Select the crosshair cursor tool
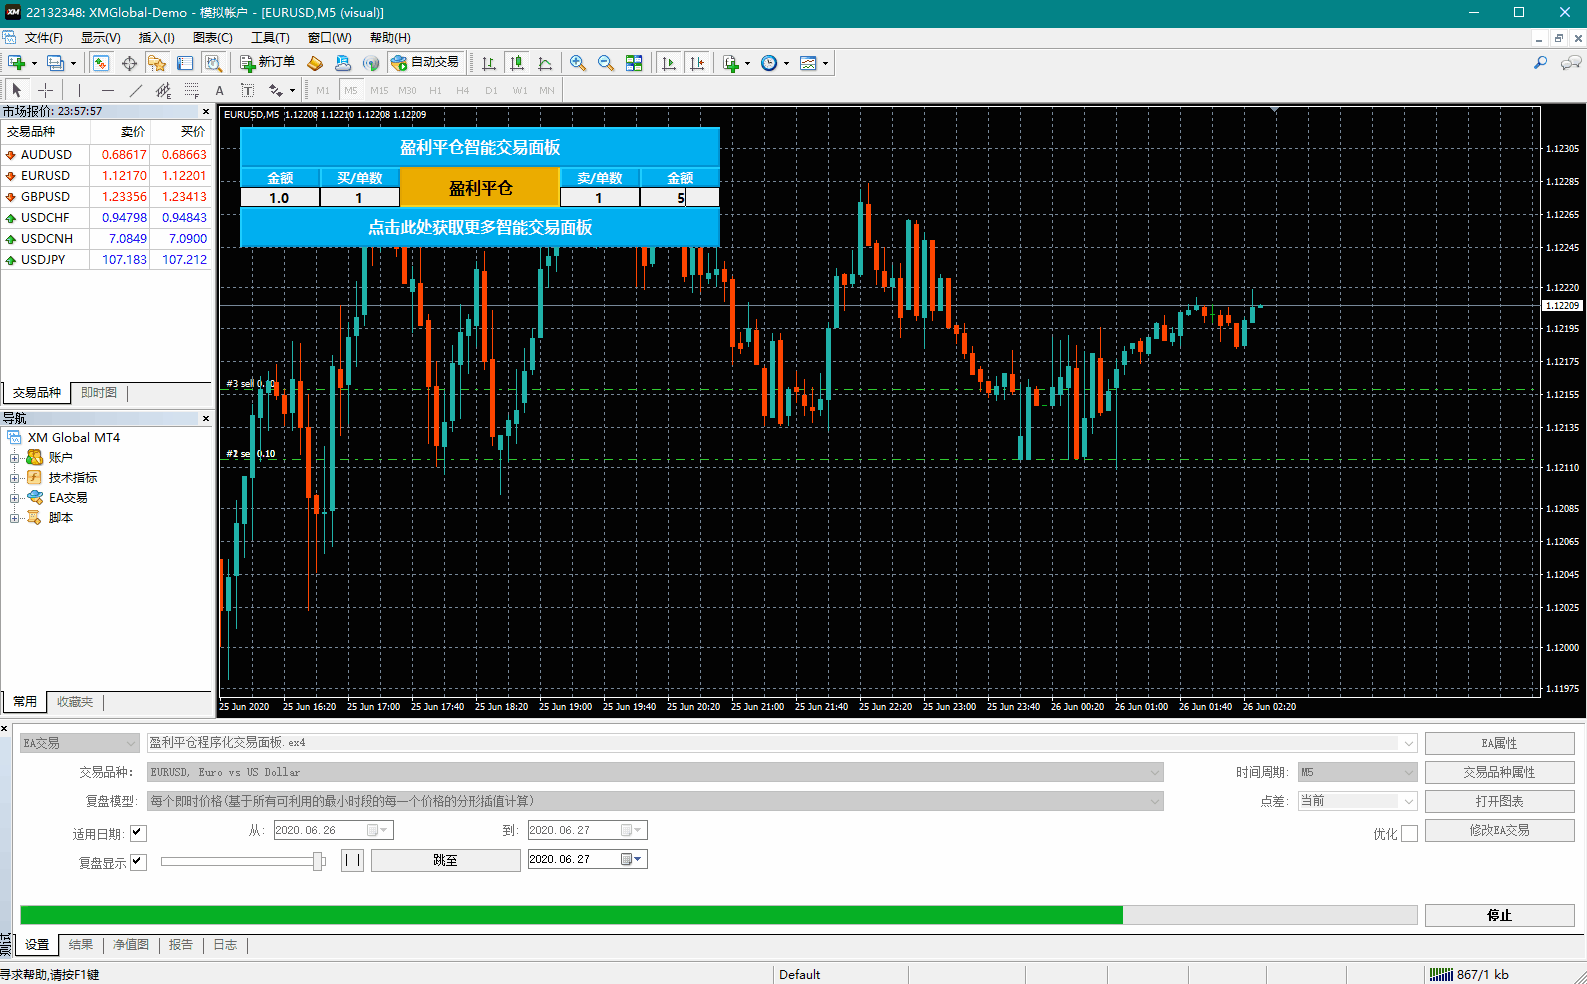1587x984 pixels. click(45, 90)
